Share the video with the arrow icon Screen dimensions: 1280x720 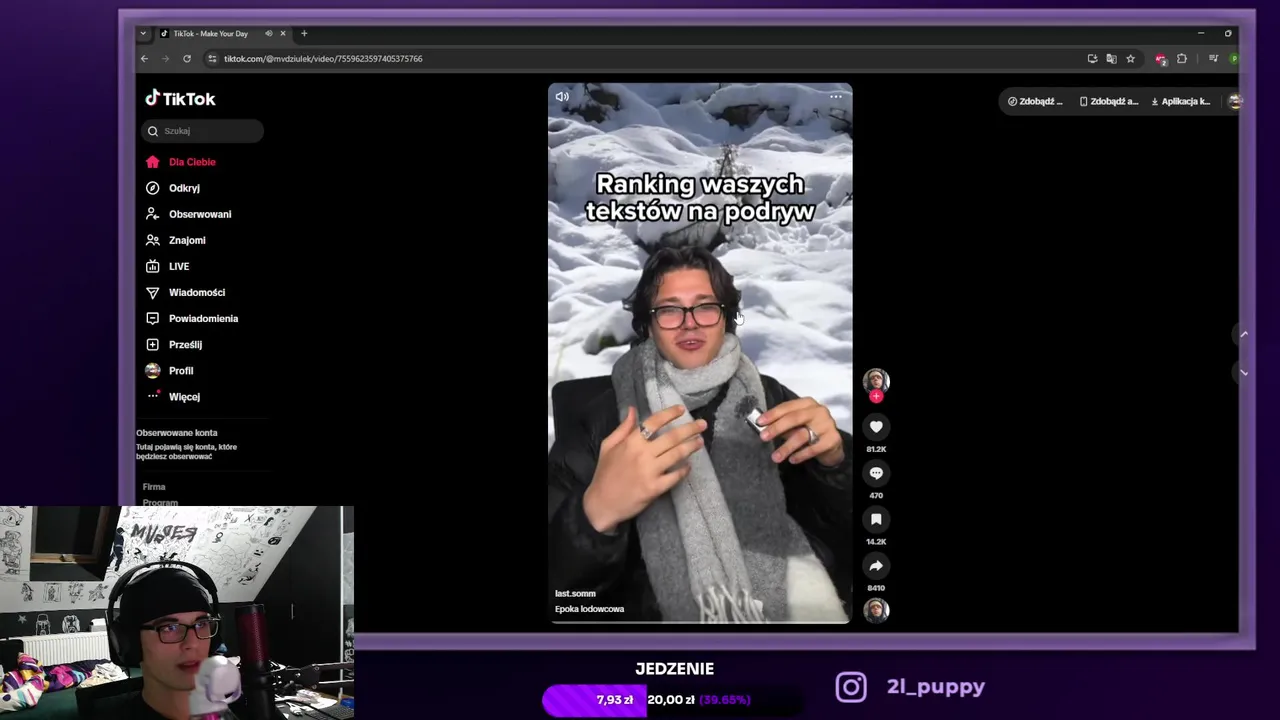coord(876,565)
